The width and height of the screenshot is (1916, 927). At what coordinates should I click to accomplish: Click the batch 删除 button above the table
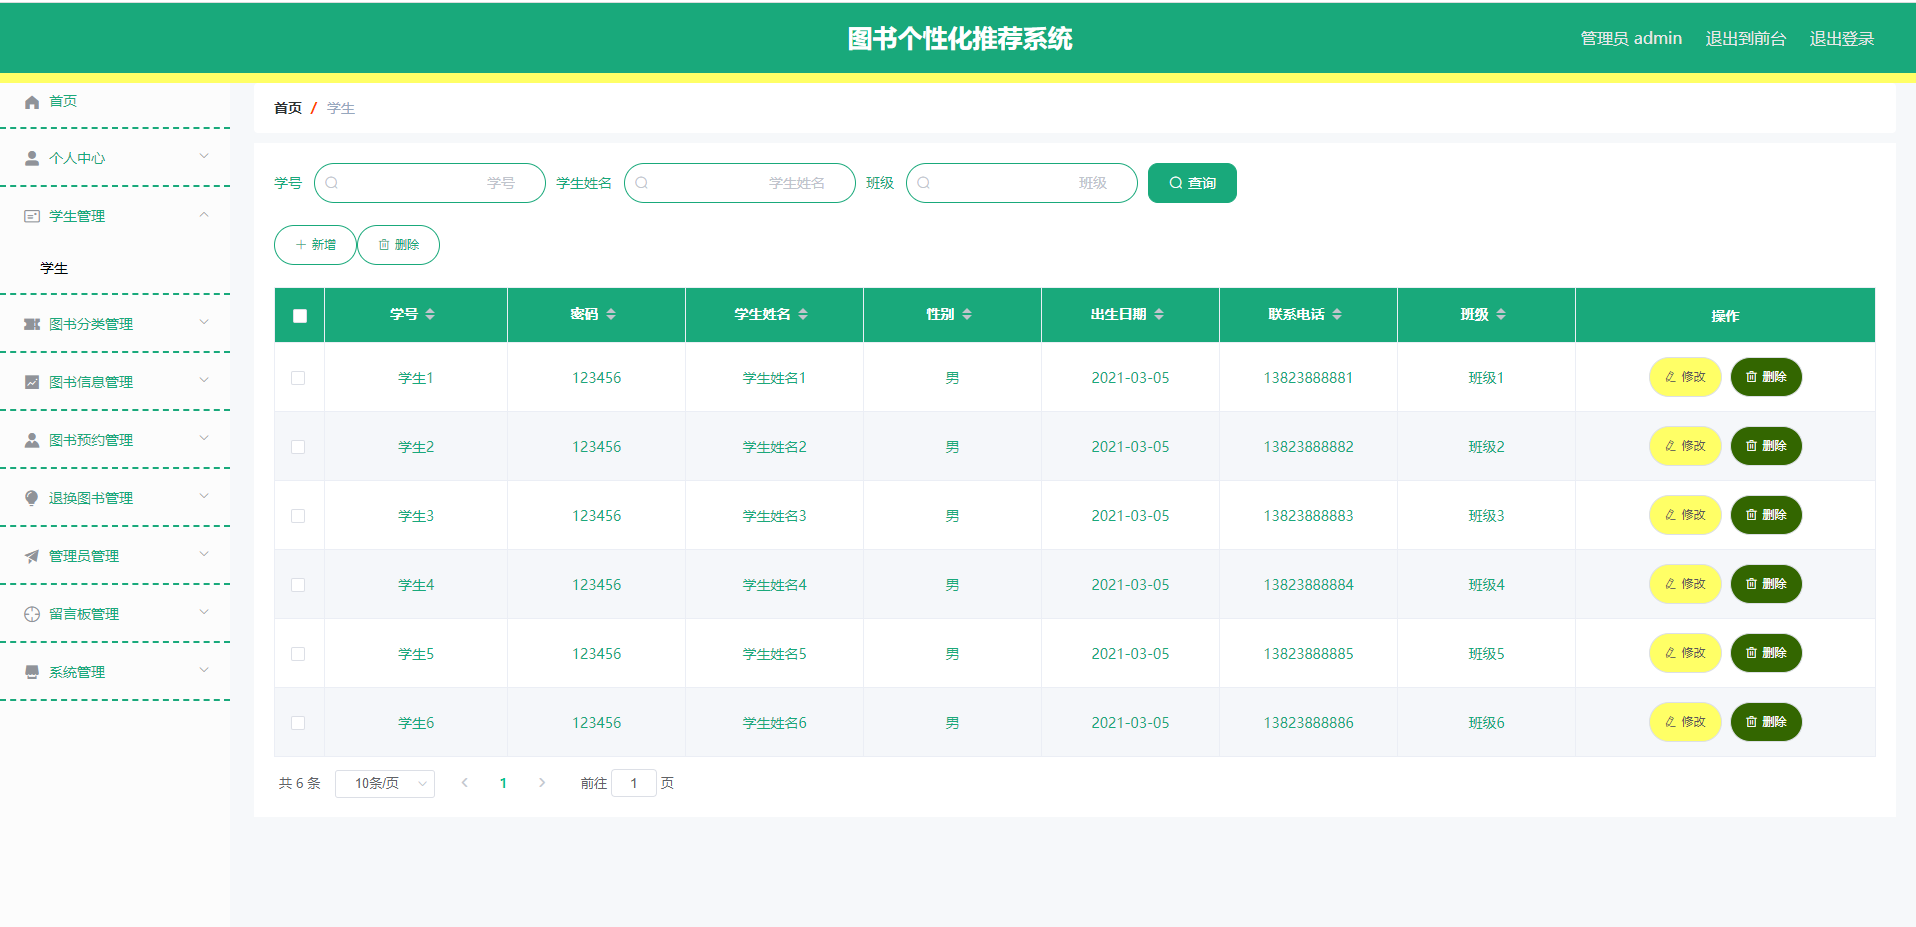398,245
